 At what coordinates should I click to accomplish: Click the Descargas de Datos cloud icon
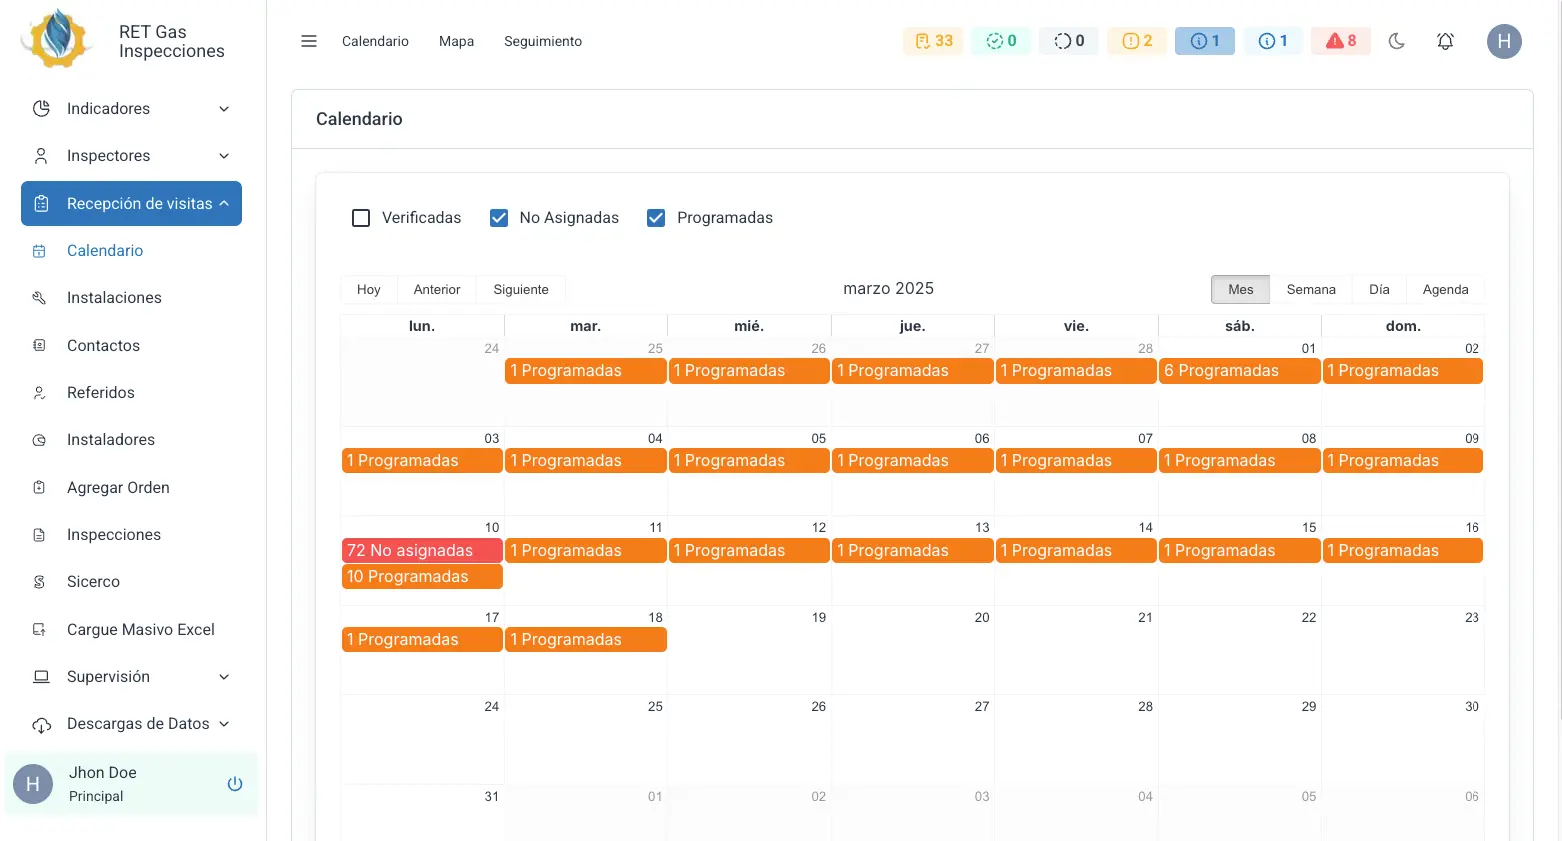[x=41, y=725]
